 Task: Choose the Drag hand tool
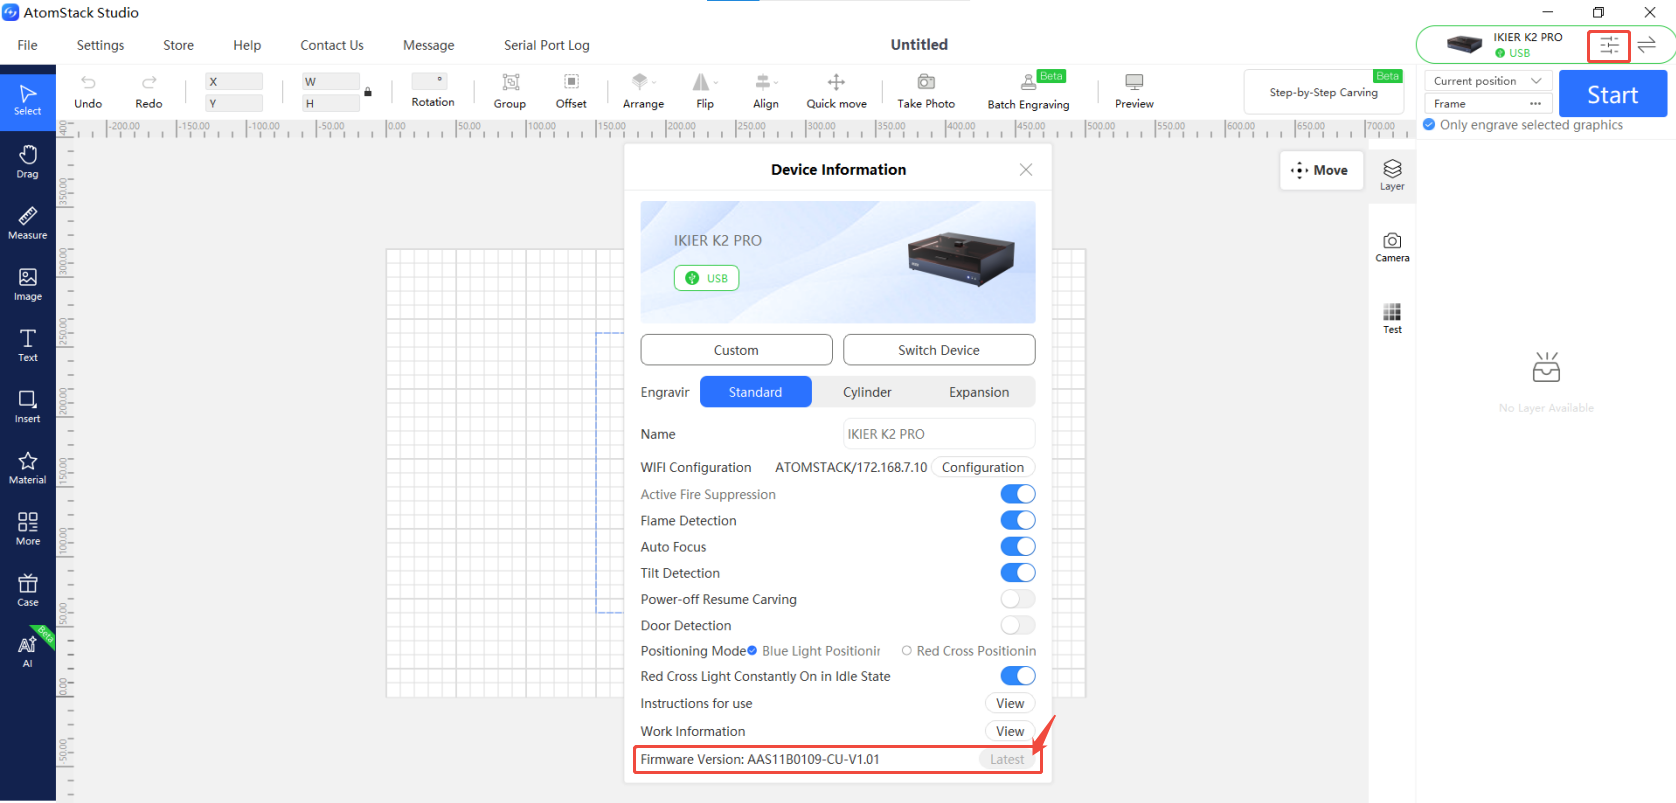pyautogui.click(x=28, y=161)
